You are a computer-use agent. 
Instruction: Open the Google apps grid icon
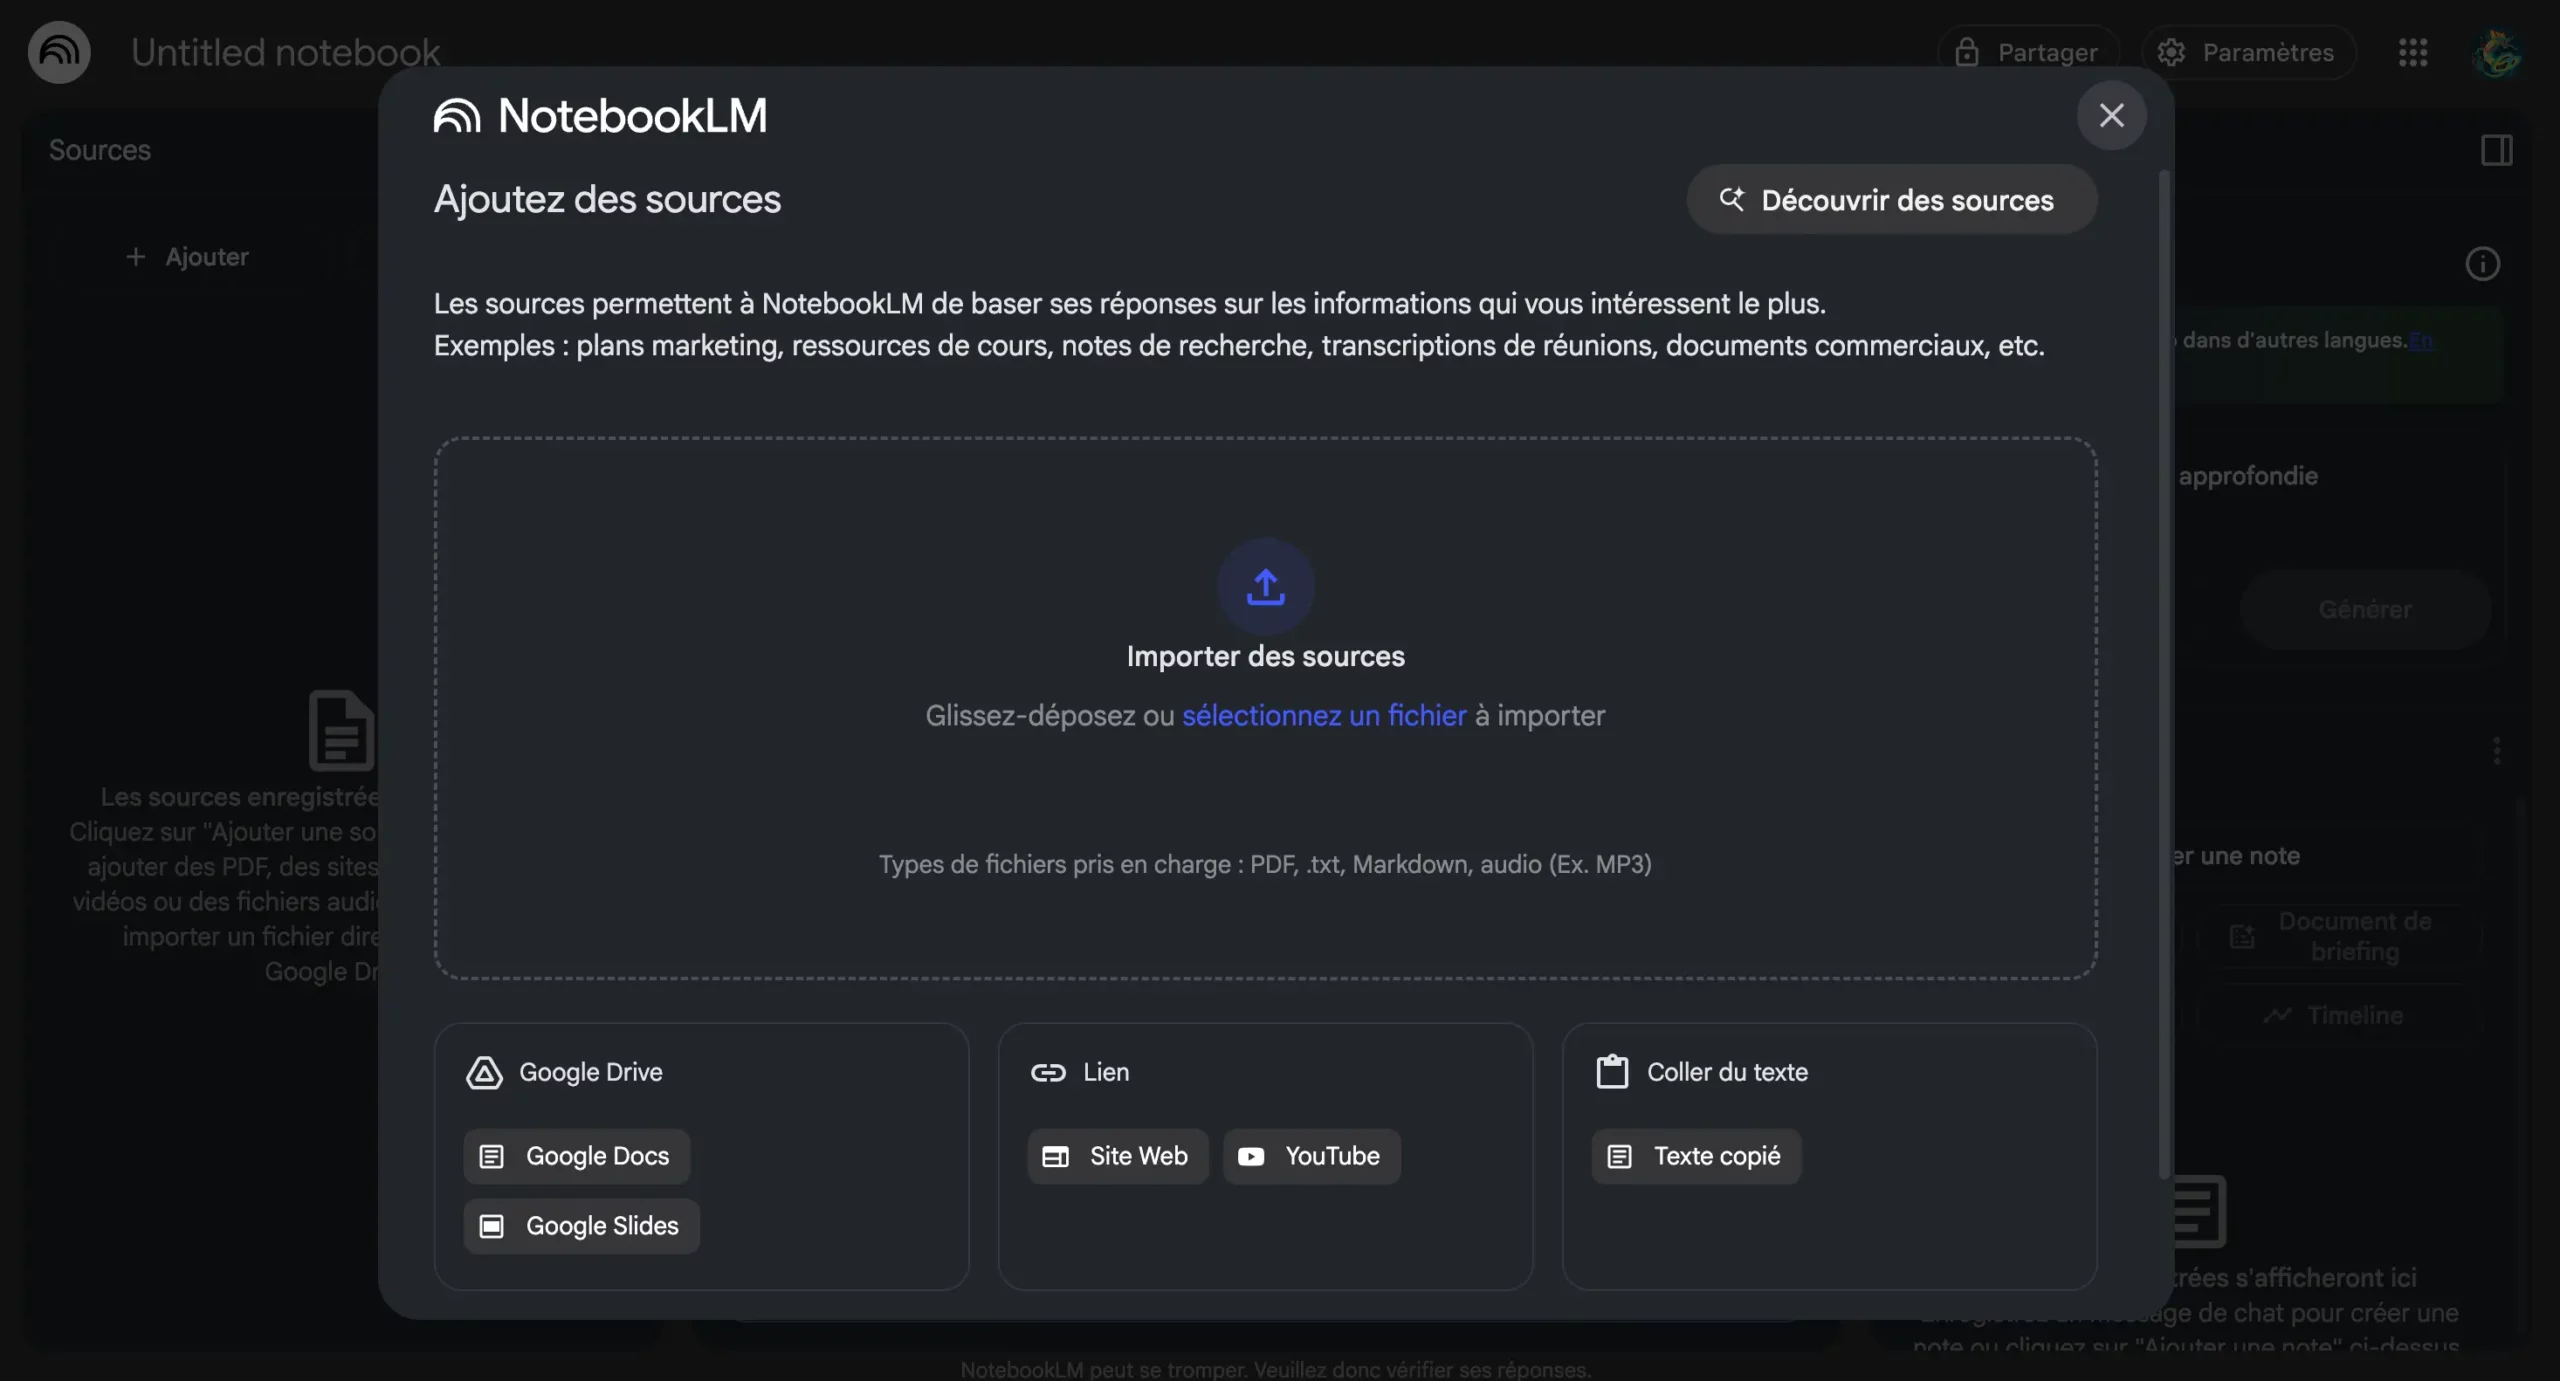[x=2412, y=52]
